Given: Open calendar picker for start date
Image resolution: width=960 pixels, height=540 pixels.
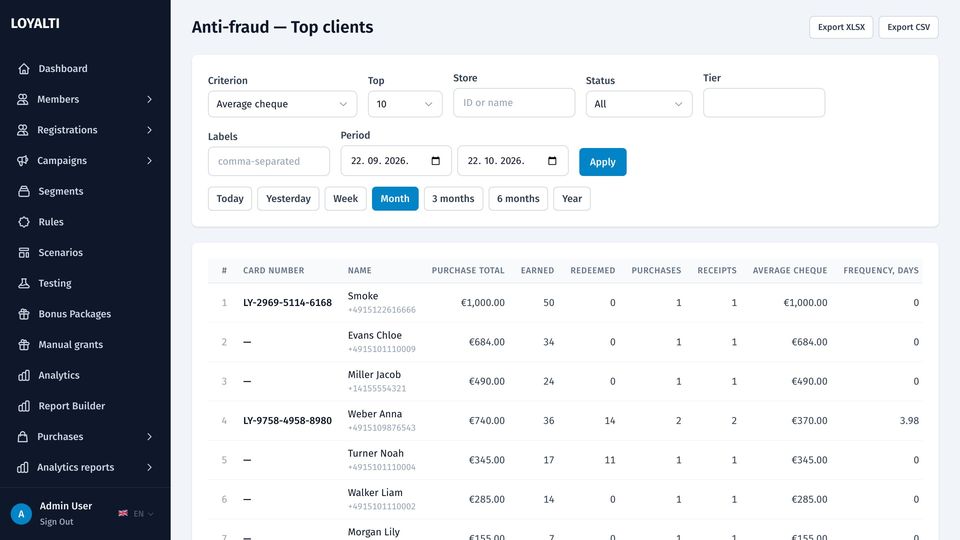Looking at the screenshot, I should [x=435, y=160].
